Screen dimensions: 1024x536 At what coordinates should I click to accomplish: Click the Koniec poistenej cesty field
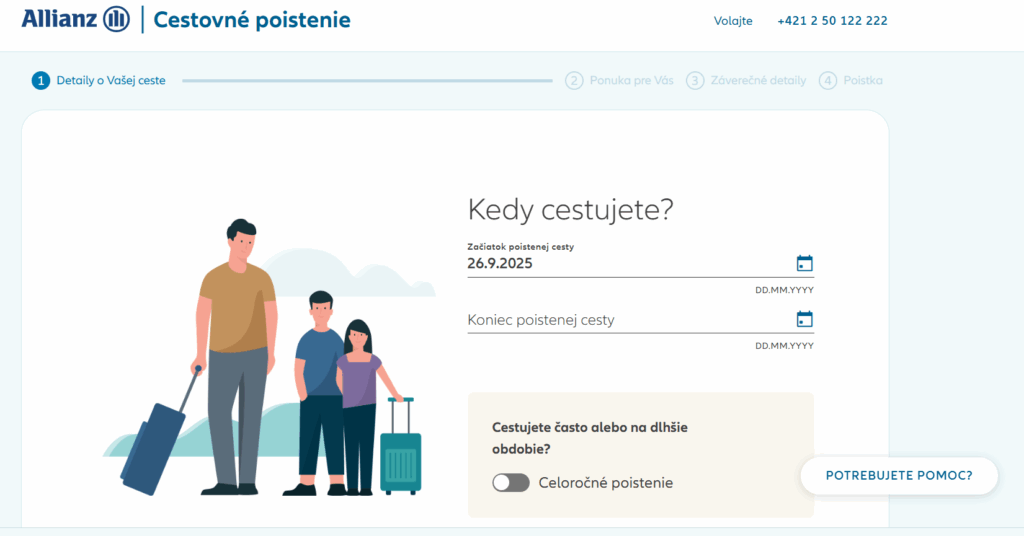pyautogui.click(x=620, y=321)
